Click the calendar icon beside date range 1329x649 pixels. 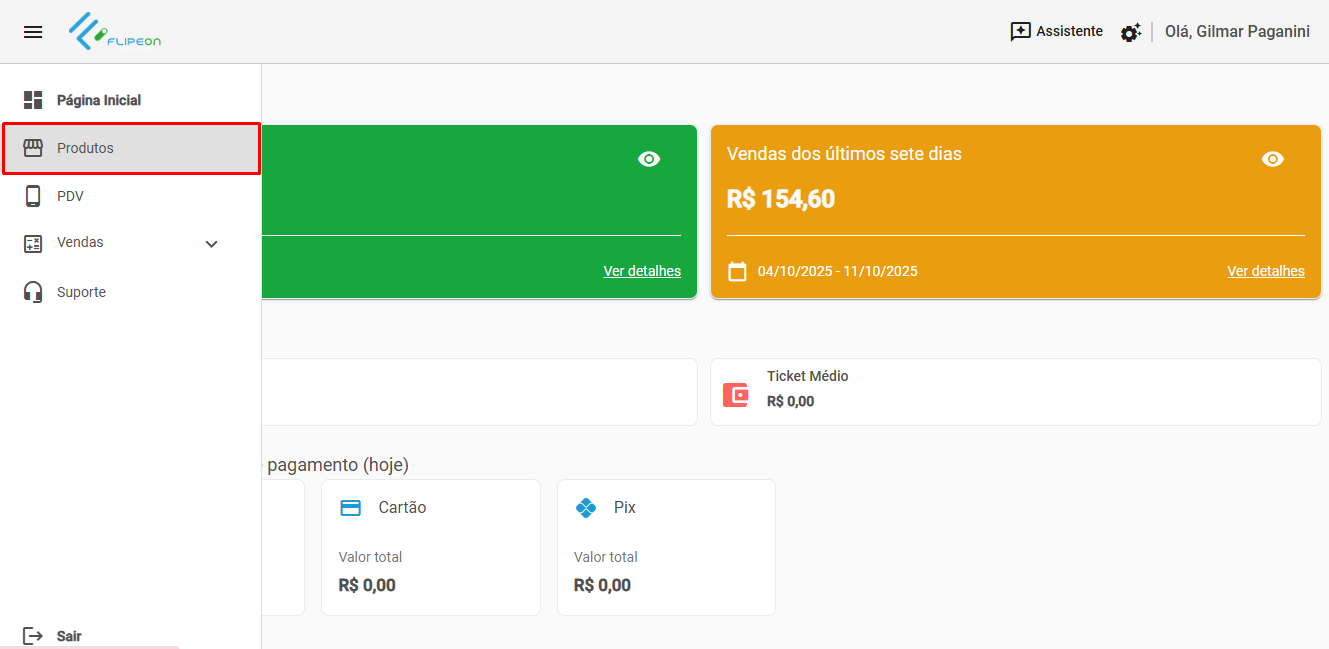pos(737,272)
